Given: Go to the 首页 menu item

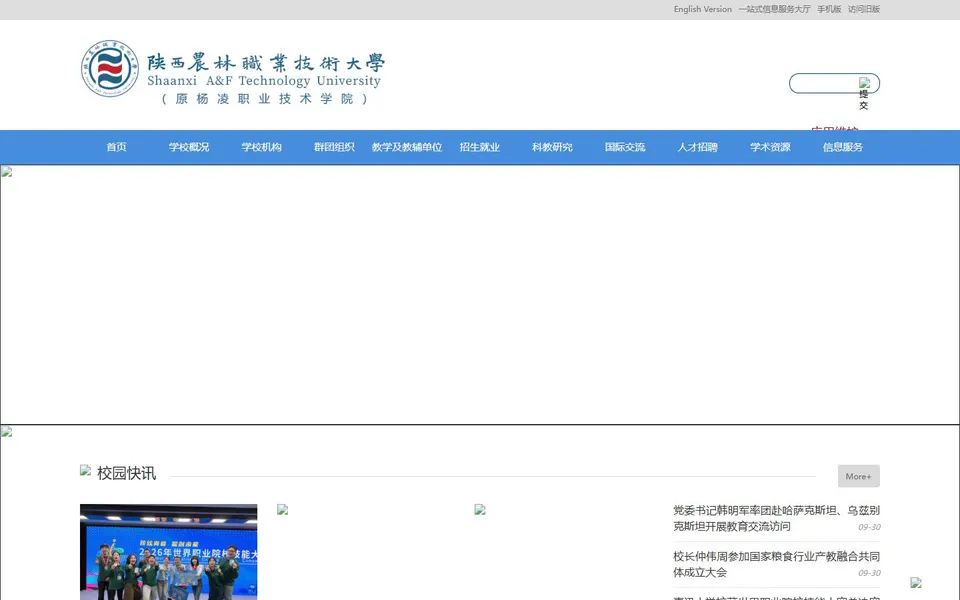Looking at the screenshot, I should pos(116,147).
